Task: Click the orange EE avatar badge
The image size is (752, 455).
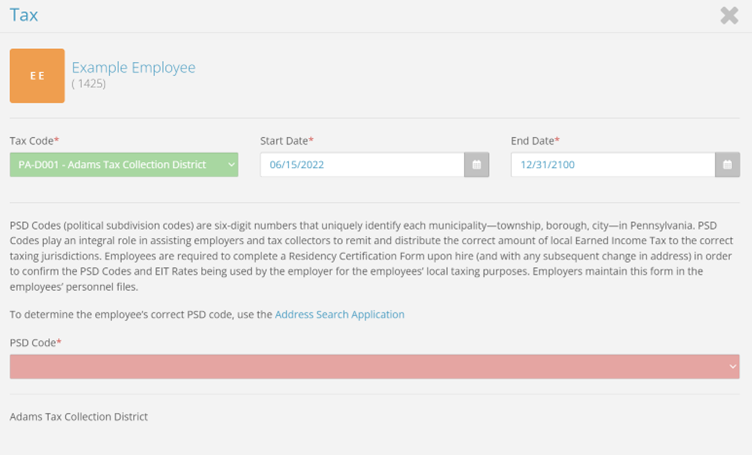Action: tap(37, 76)
